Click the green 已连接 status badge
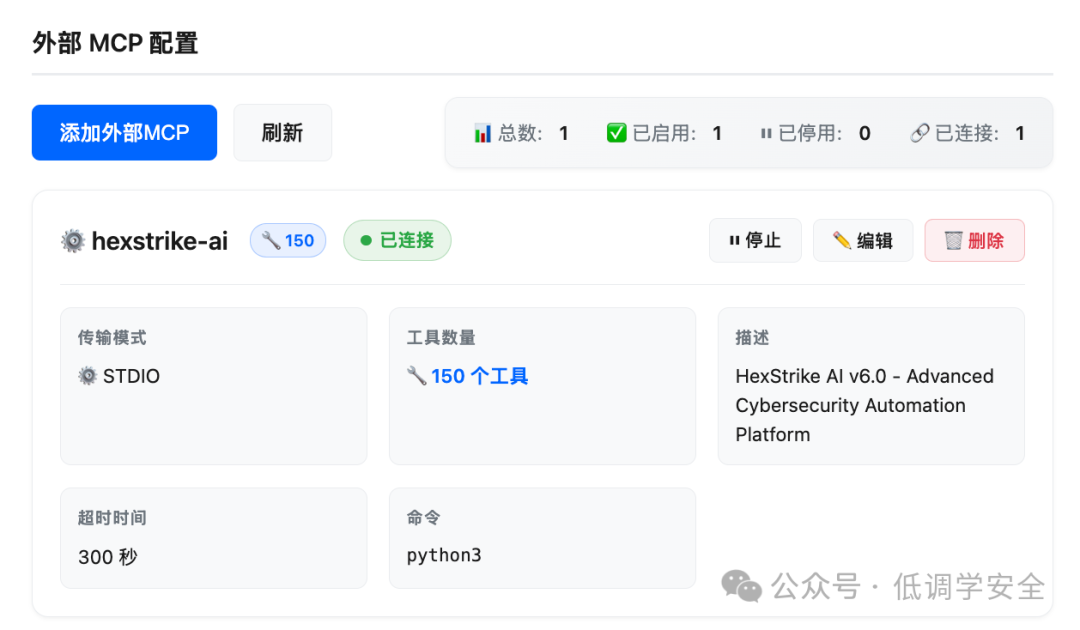Viewport: 1080px width, 630px height. [x=397, y=240]
